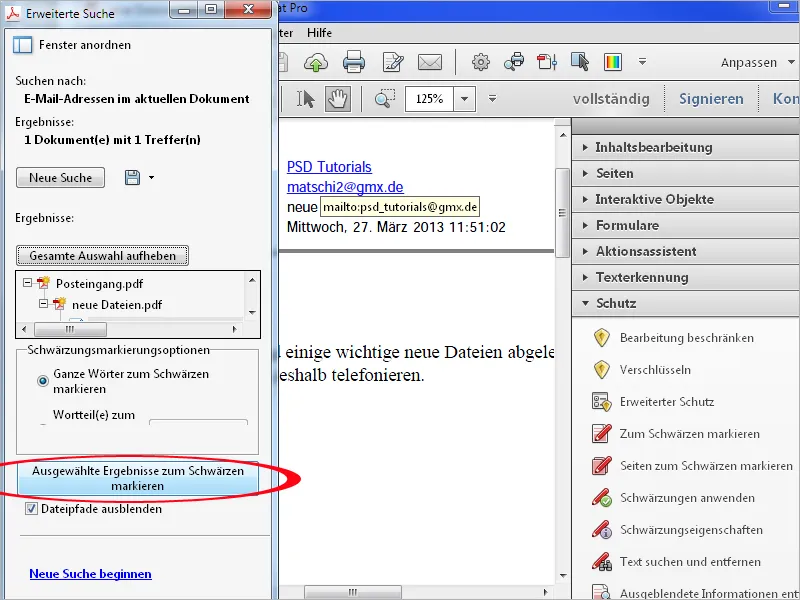Select the text selection cursor tool
The image size is (800, 600).
point(306,98)
